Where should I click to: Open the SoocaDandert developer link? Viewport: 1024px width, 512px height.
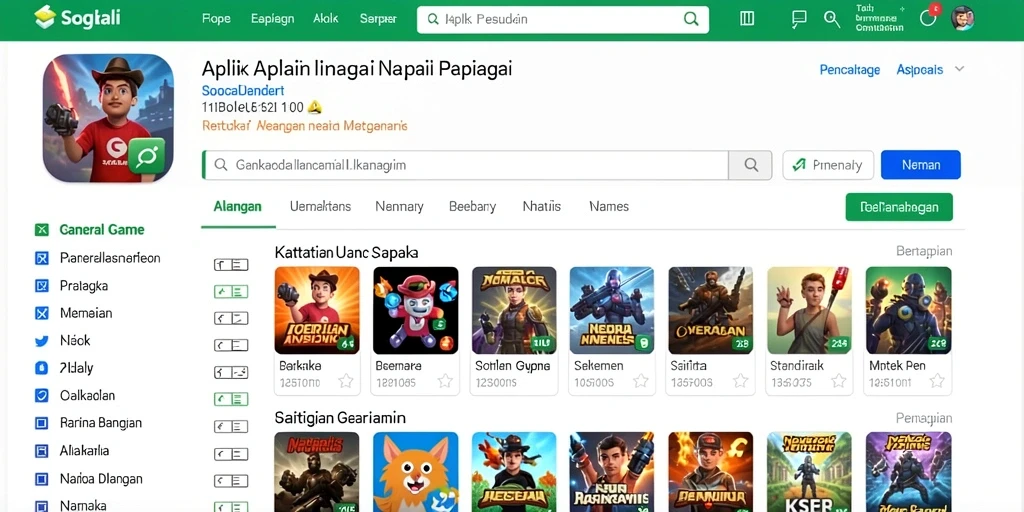pos(243,91)
